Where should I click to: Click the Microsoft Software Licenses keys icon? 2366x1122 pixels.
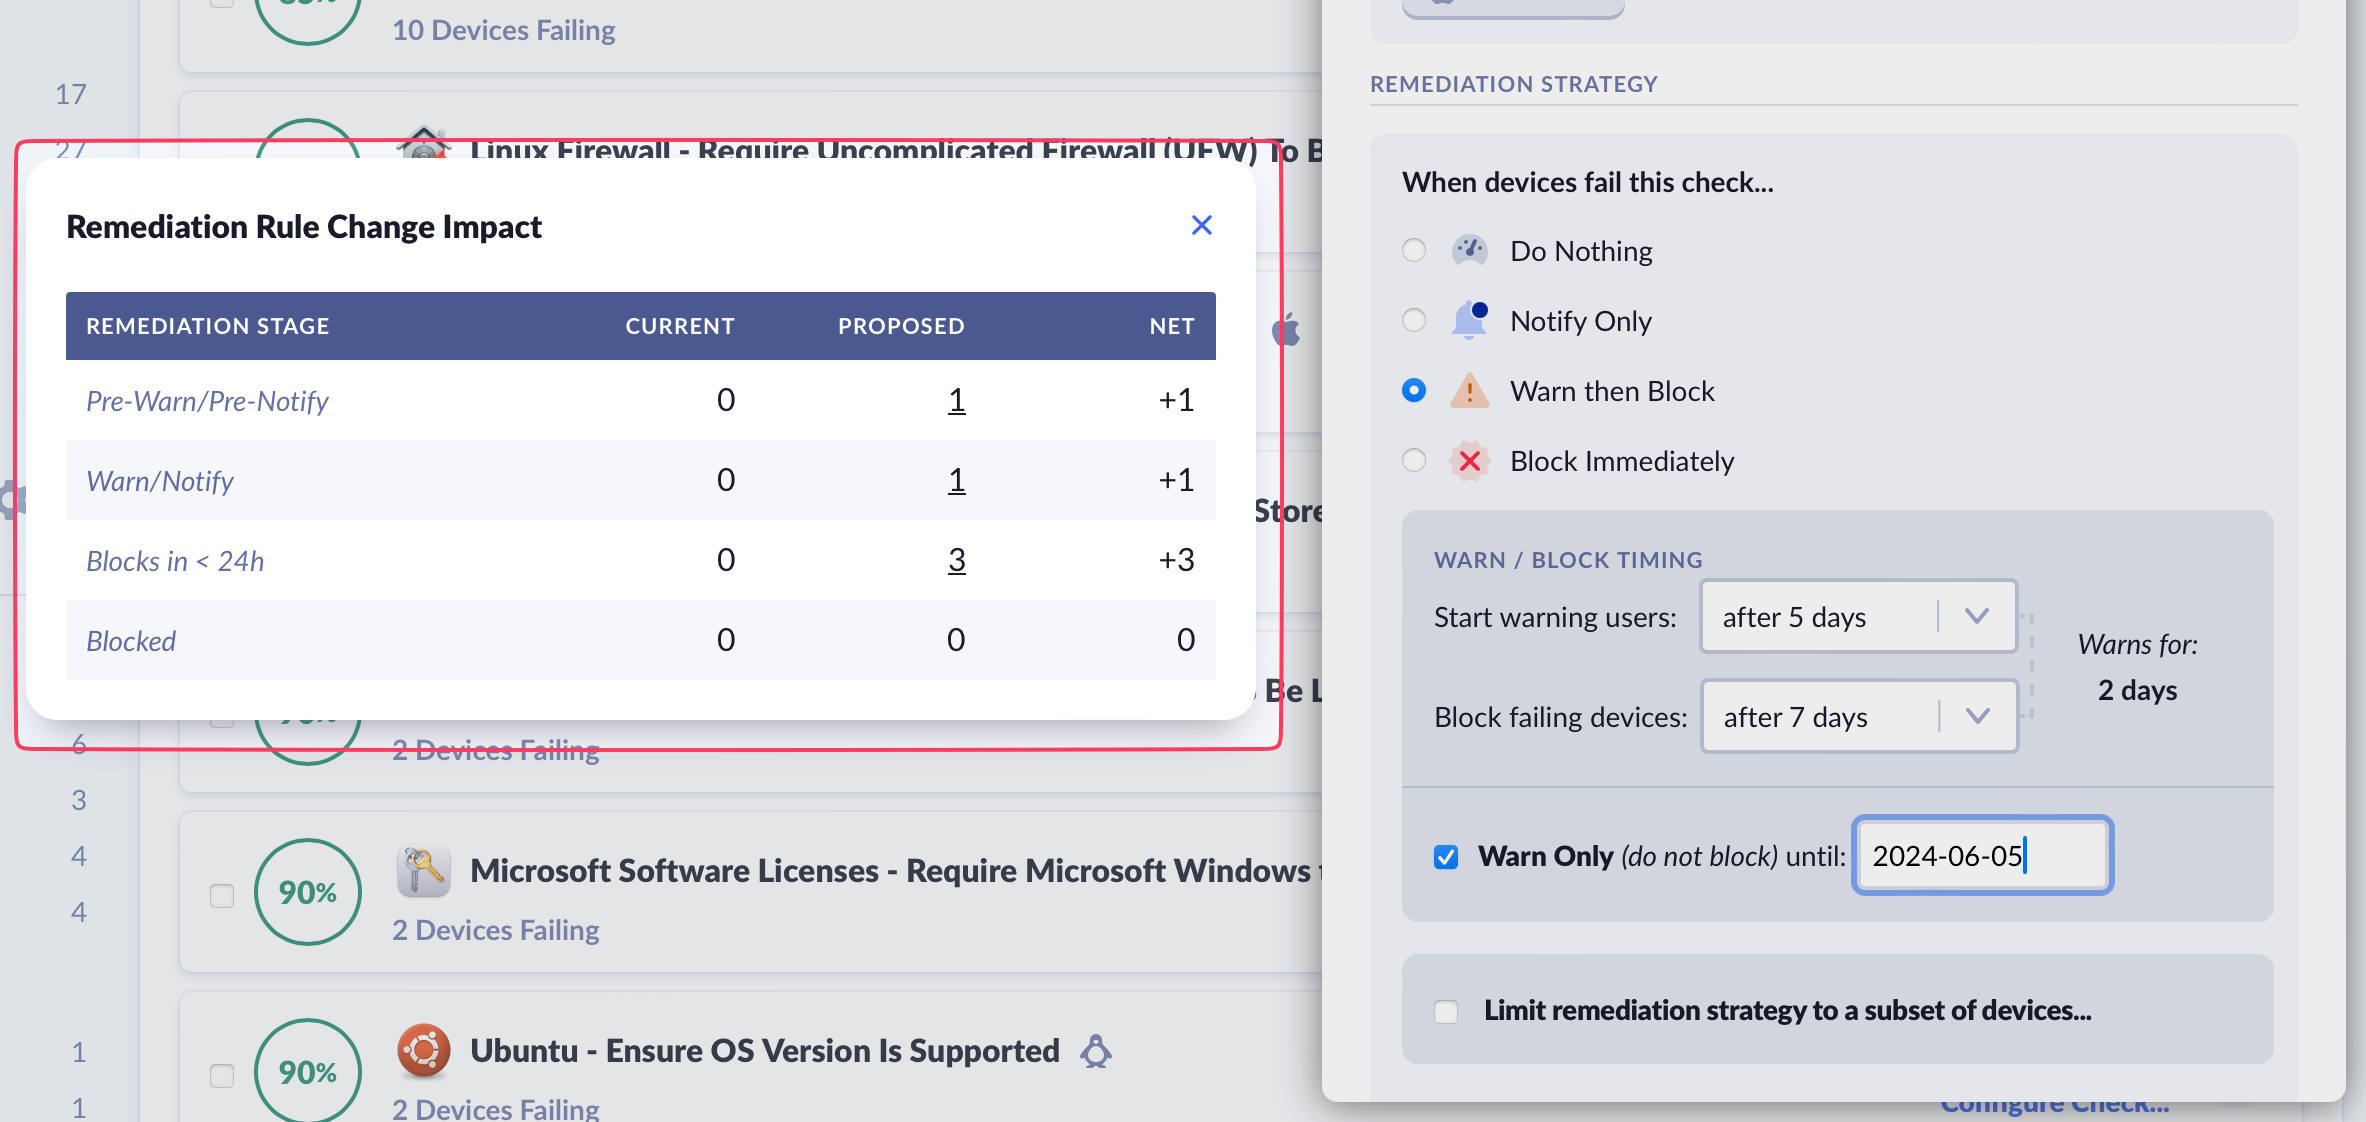(423, 870)
